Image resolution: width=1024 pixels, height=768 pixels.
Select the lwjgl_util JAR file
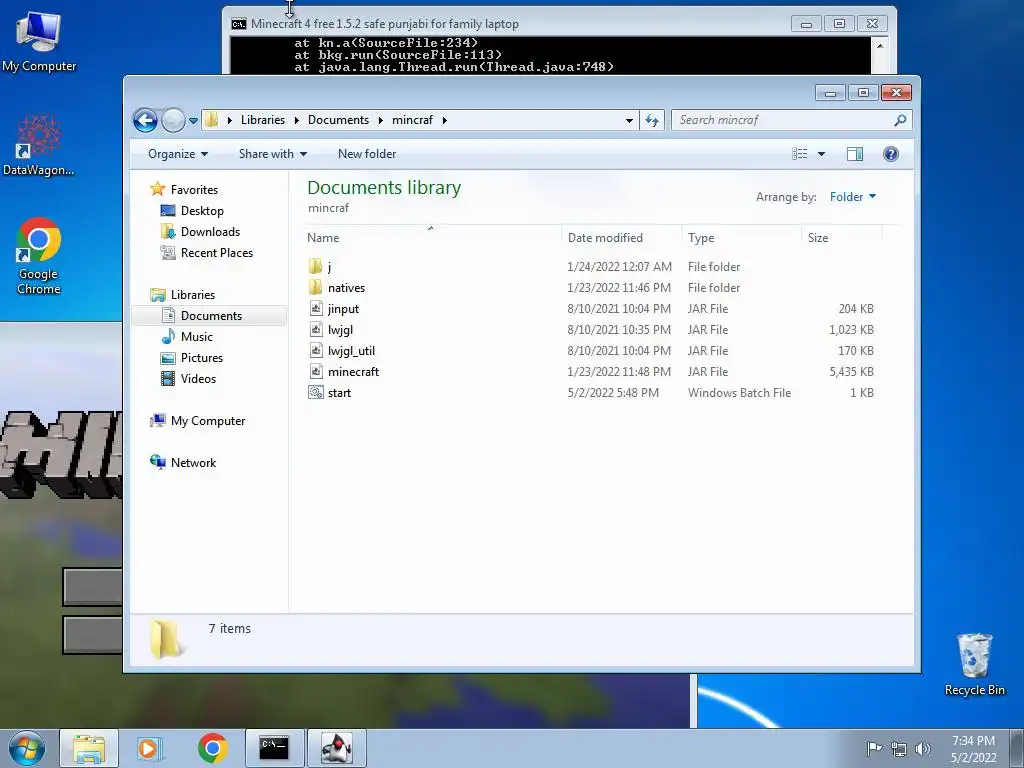coord(591,351)
